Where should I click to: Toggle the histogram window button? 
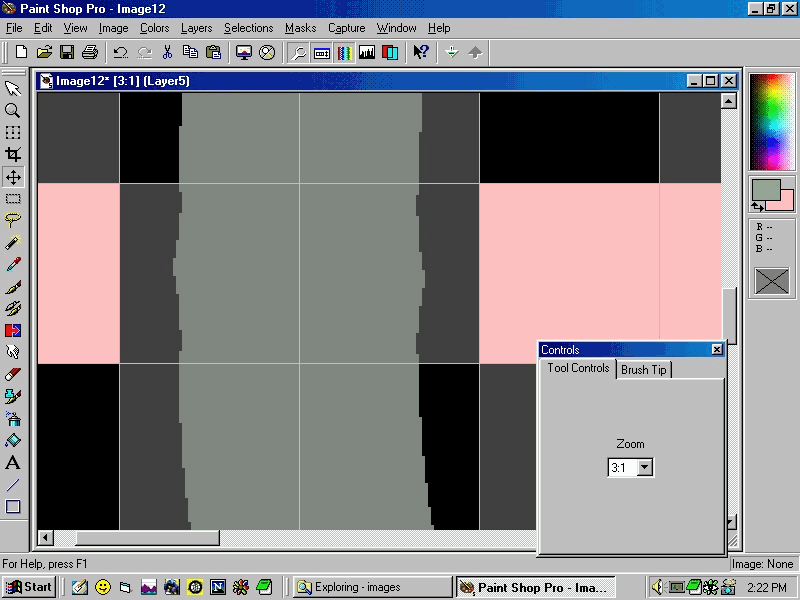(367, 52)
